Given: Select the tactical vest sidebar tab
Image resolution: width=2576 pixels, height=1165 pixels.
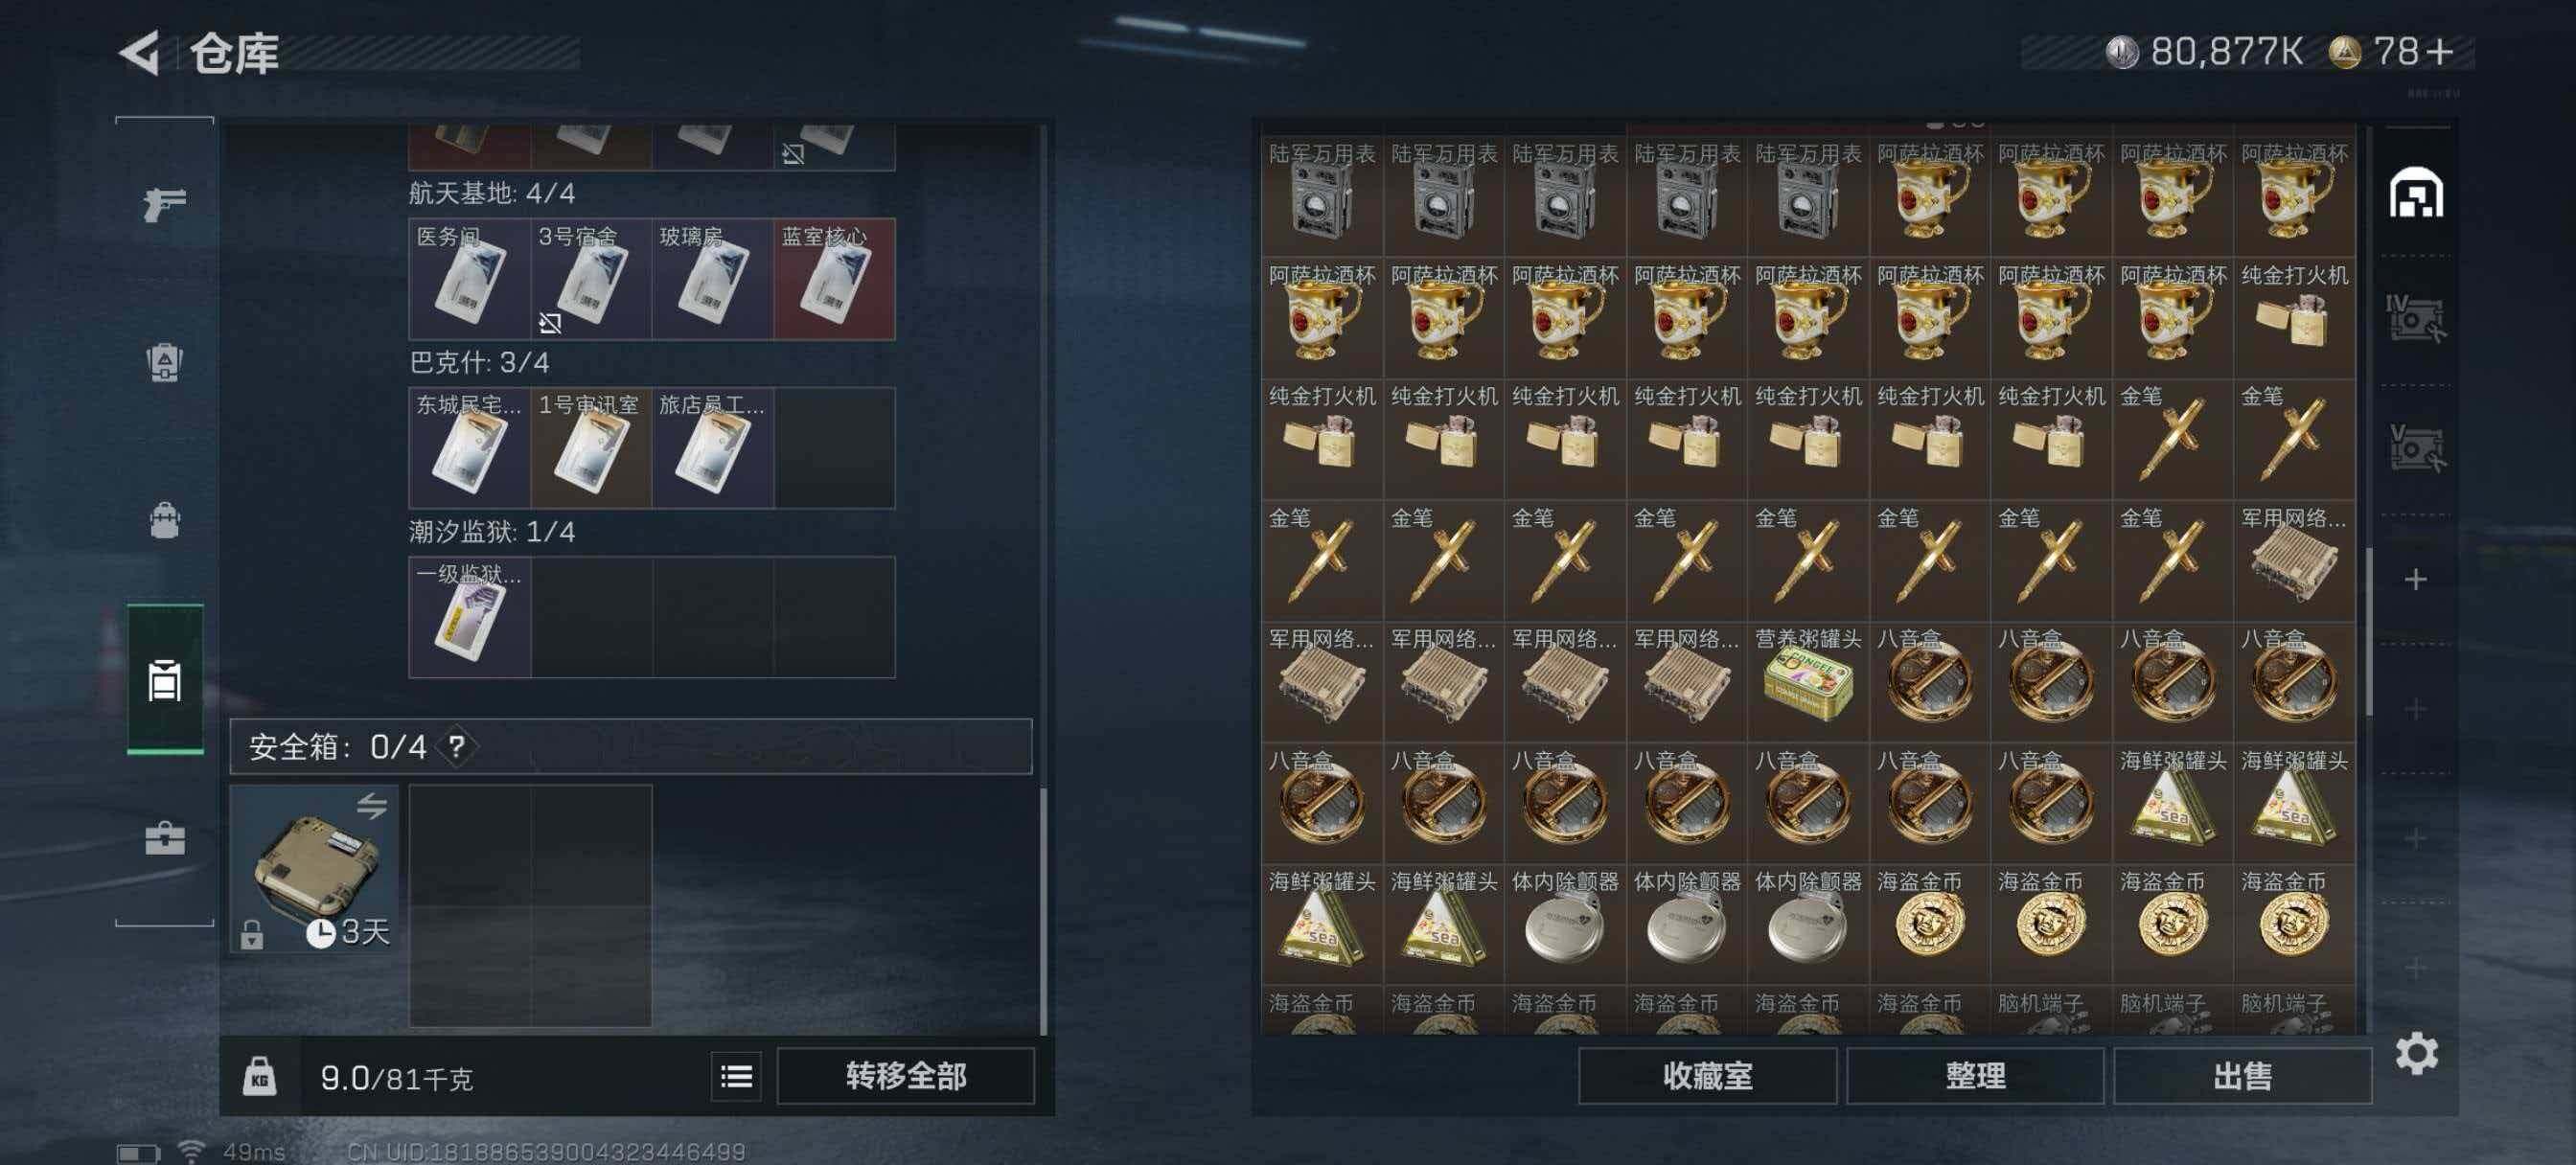Looking at the screenshot, I should coord(165,361).
